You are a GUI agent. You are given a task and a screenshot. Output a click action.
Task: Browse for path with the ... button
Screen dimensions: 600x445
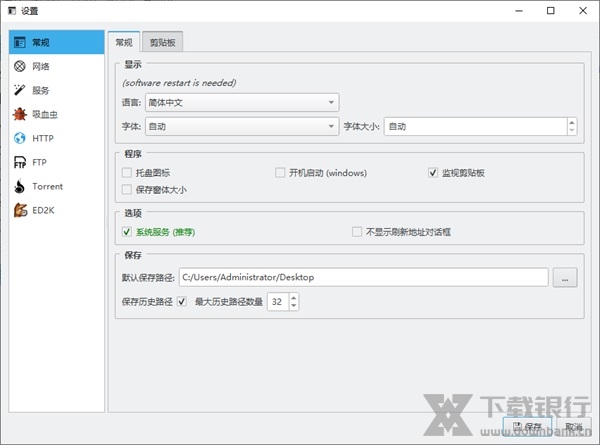[x=565, y=278]
